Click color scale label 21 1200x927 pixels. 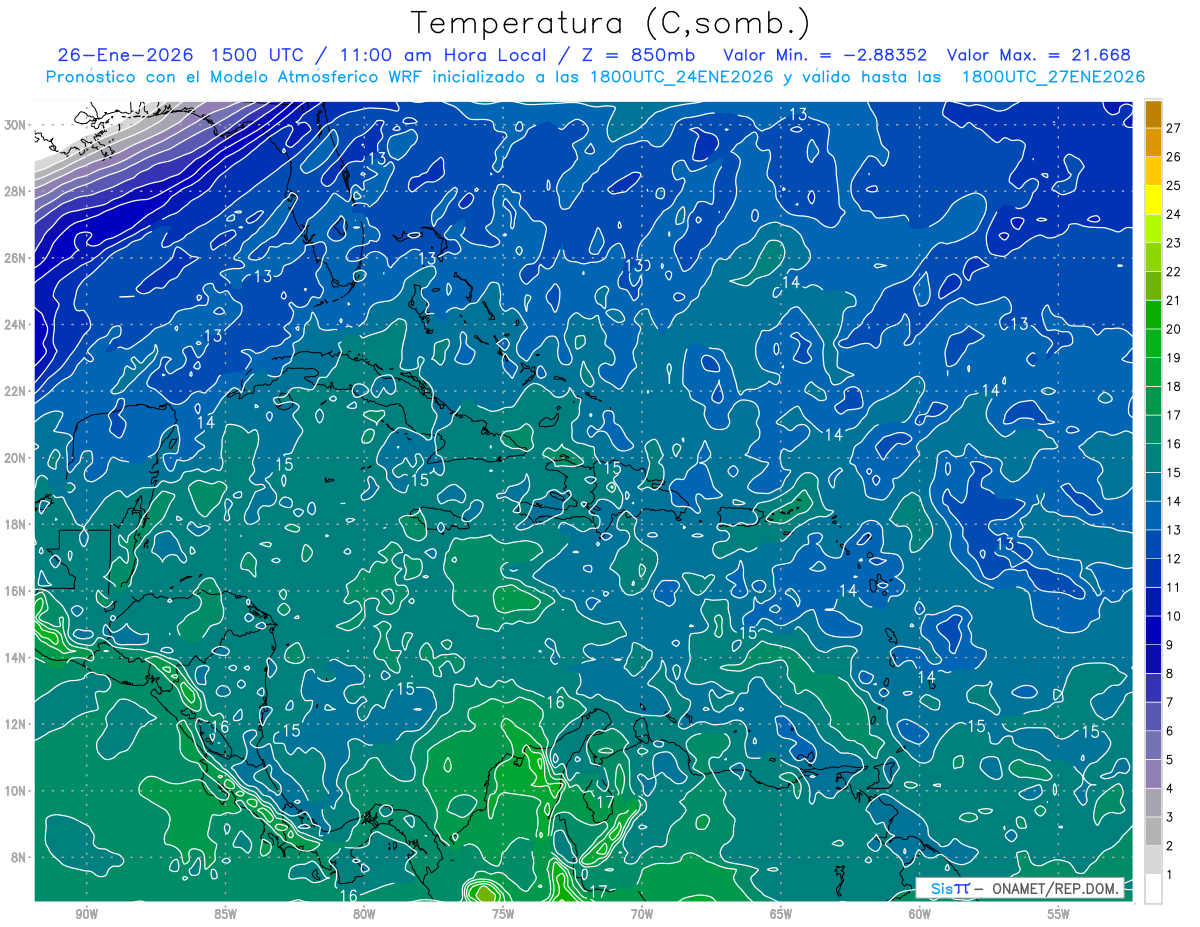click(x=1174, y=300)
